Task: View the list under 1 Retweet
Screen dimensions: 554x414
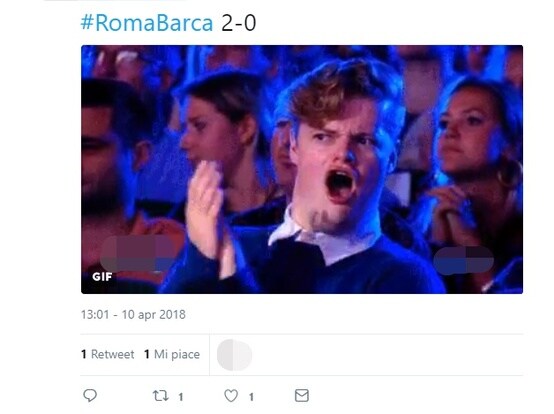Action: click(x=108, y=354)
